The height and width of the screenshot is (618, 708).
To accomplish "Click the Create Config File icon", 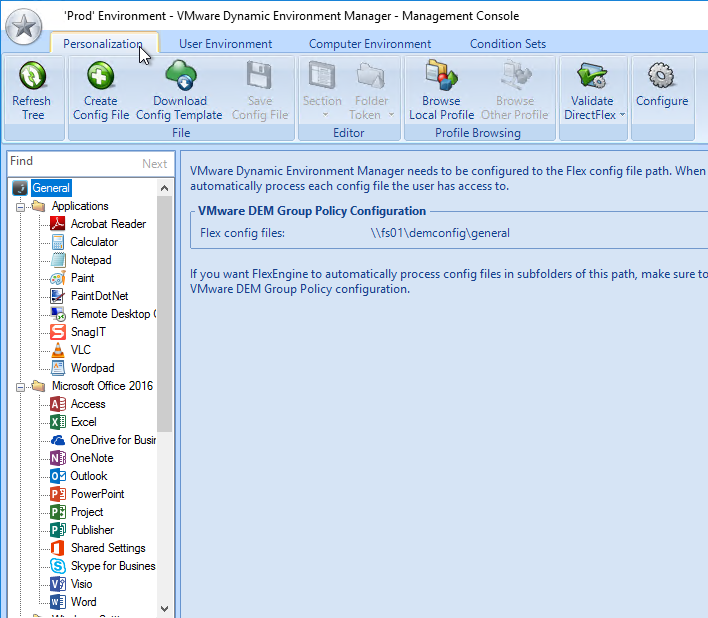I will click(x=100, y=76).
